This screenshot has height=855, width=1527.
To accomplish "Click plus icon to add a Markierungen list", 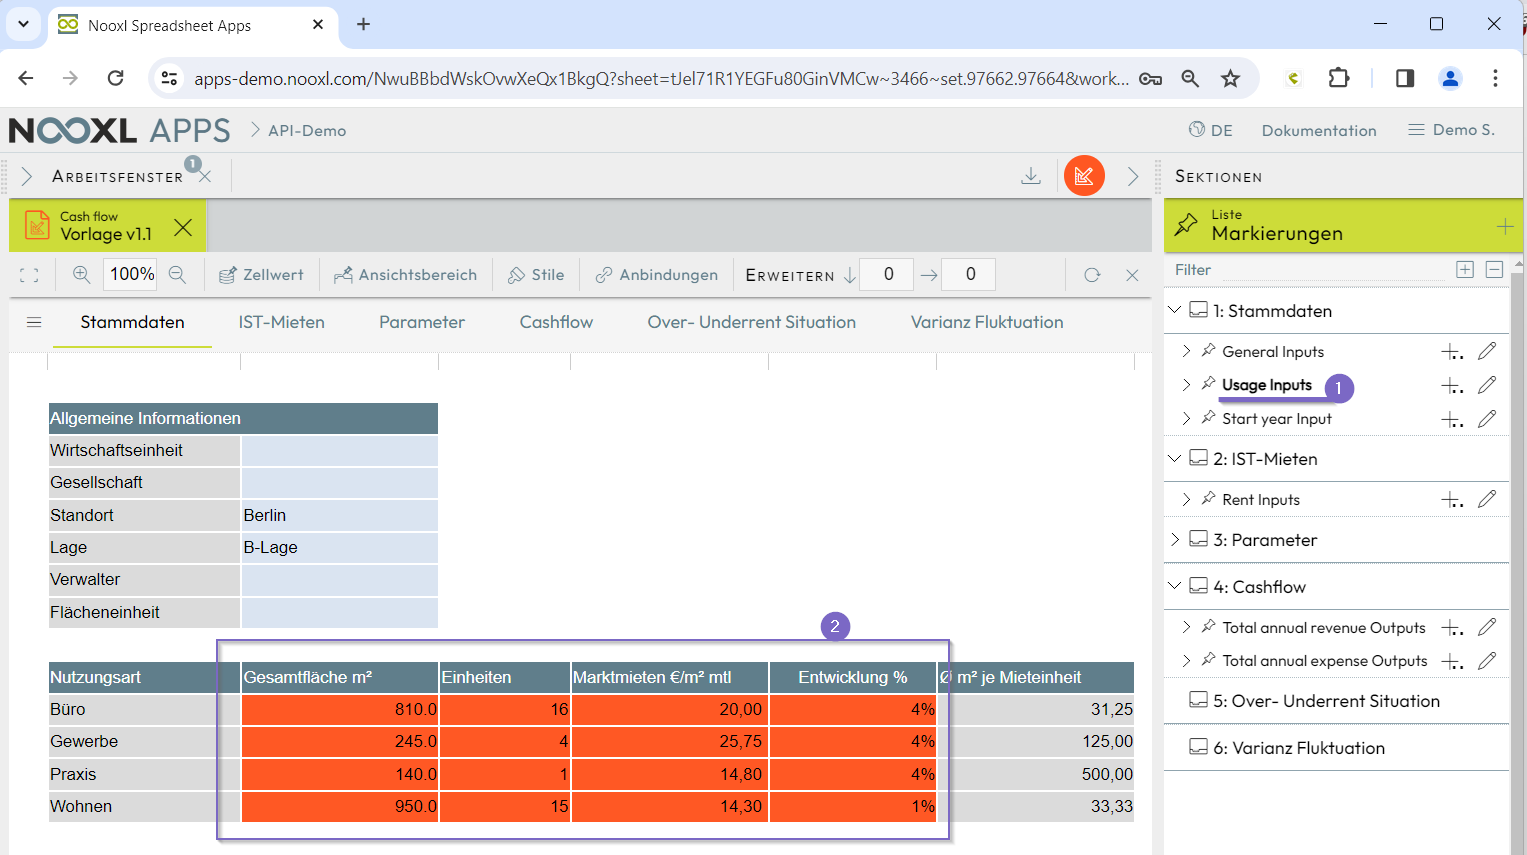I will [x=1505, y=226].
